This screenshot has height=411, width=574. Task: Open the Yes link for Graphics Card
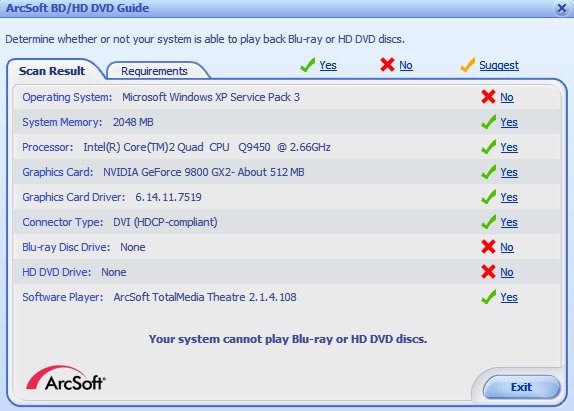pos(509,172)
